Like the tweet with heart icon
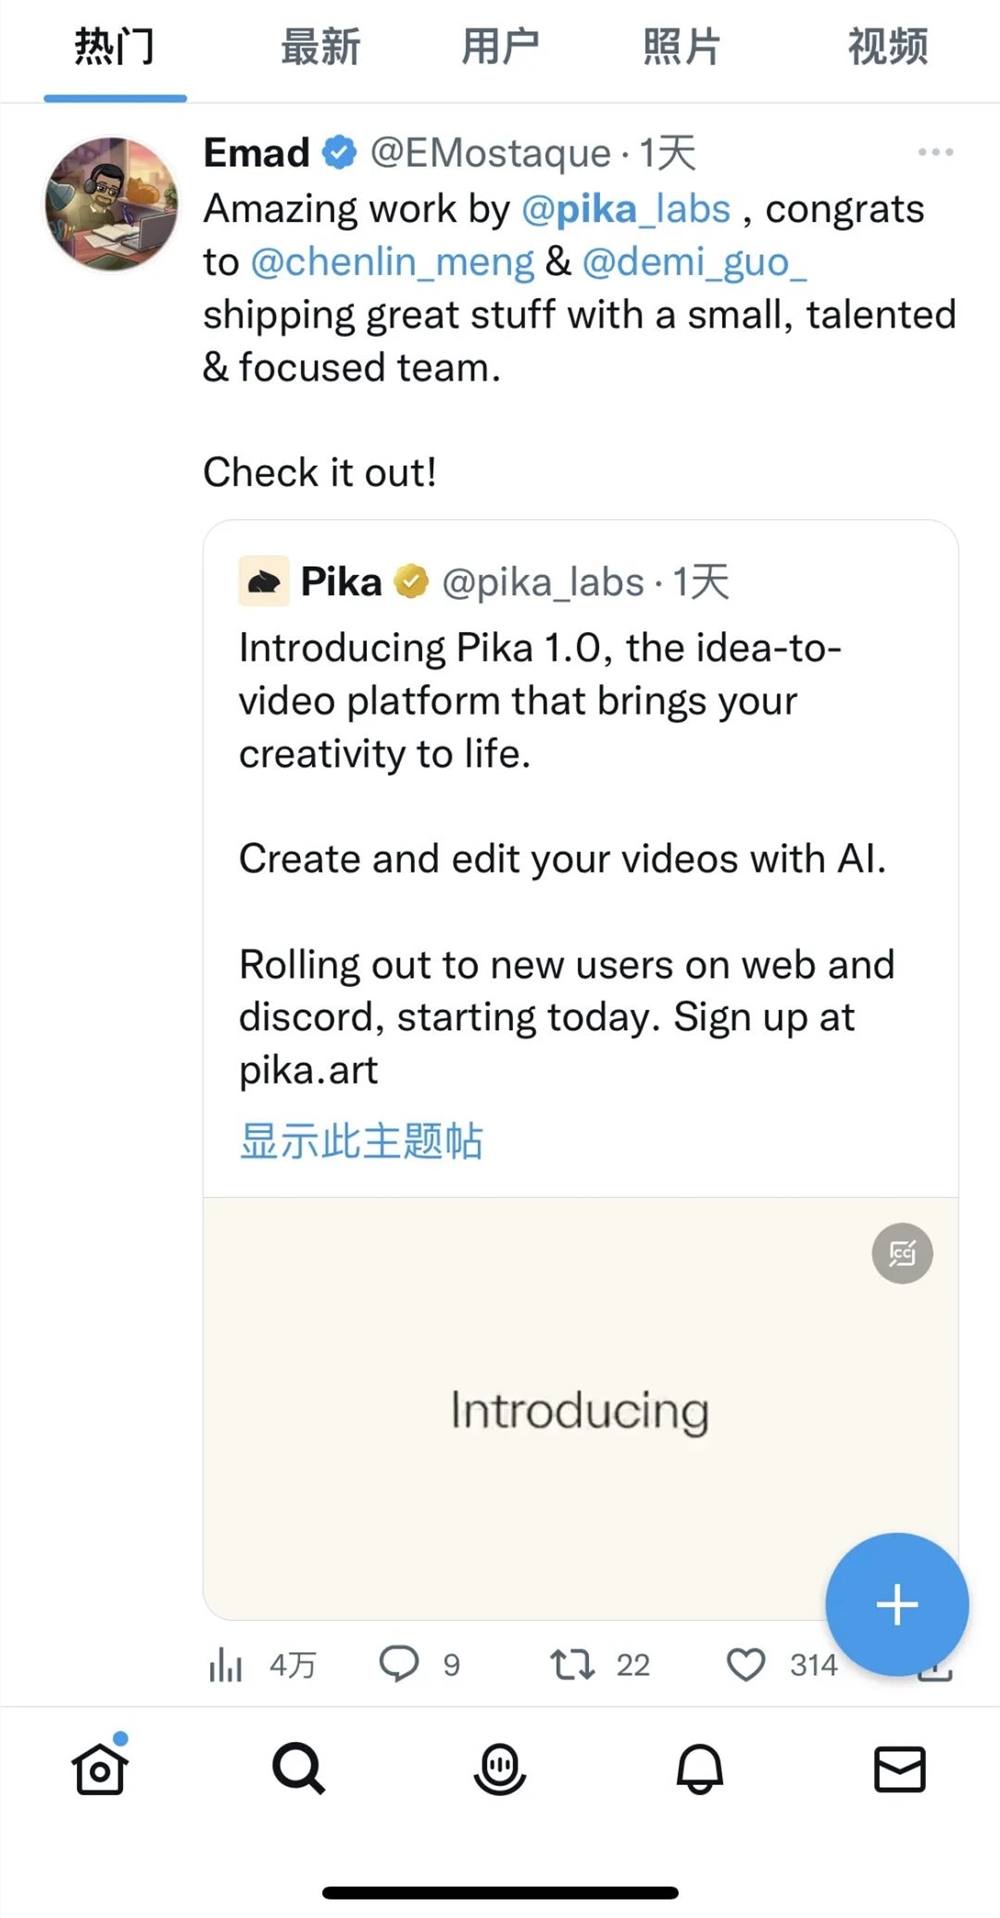Viewport: 1000px width, 1918px height. click(x=746, y=1664)
